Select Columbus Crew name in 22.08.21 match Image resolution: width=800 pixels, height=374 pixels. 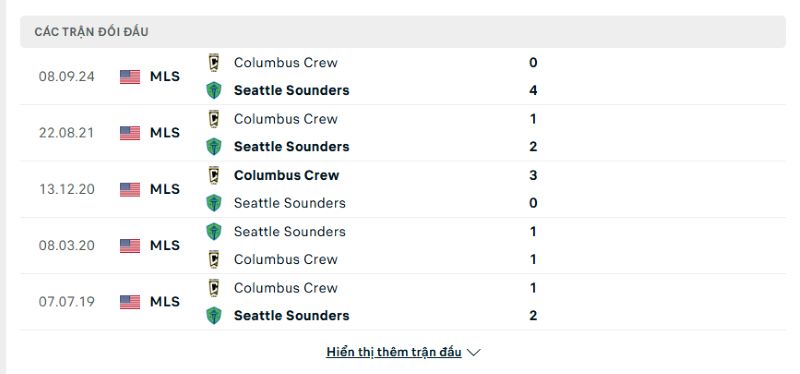(286, 119)
